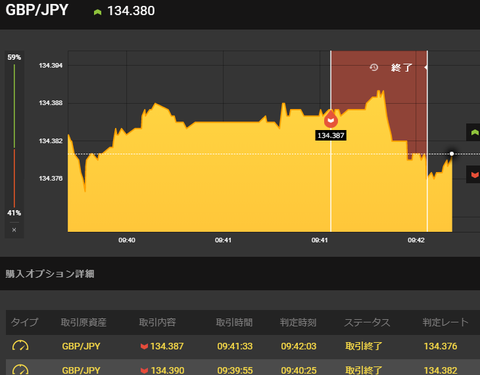Click the 09:40:25 judgment time cell
The image size is (480, 375).
point(299,370)
